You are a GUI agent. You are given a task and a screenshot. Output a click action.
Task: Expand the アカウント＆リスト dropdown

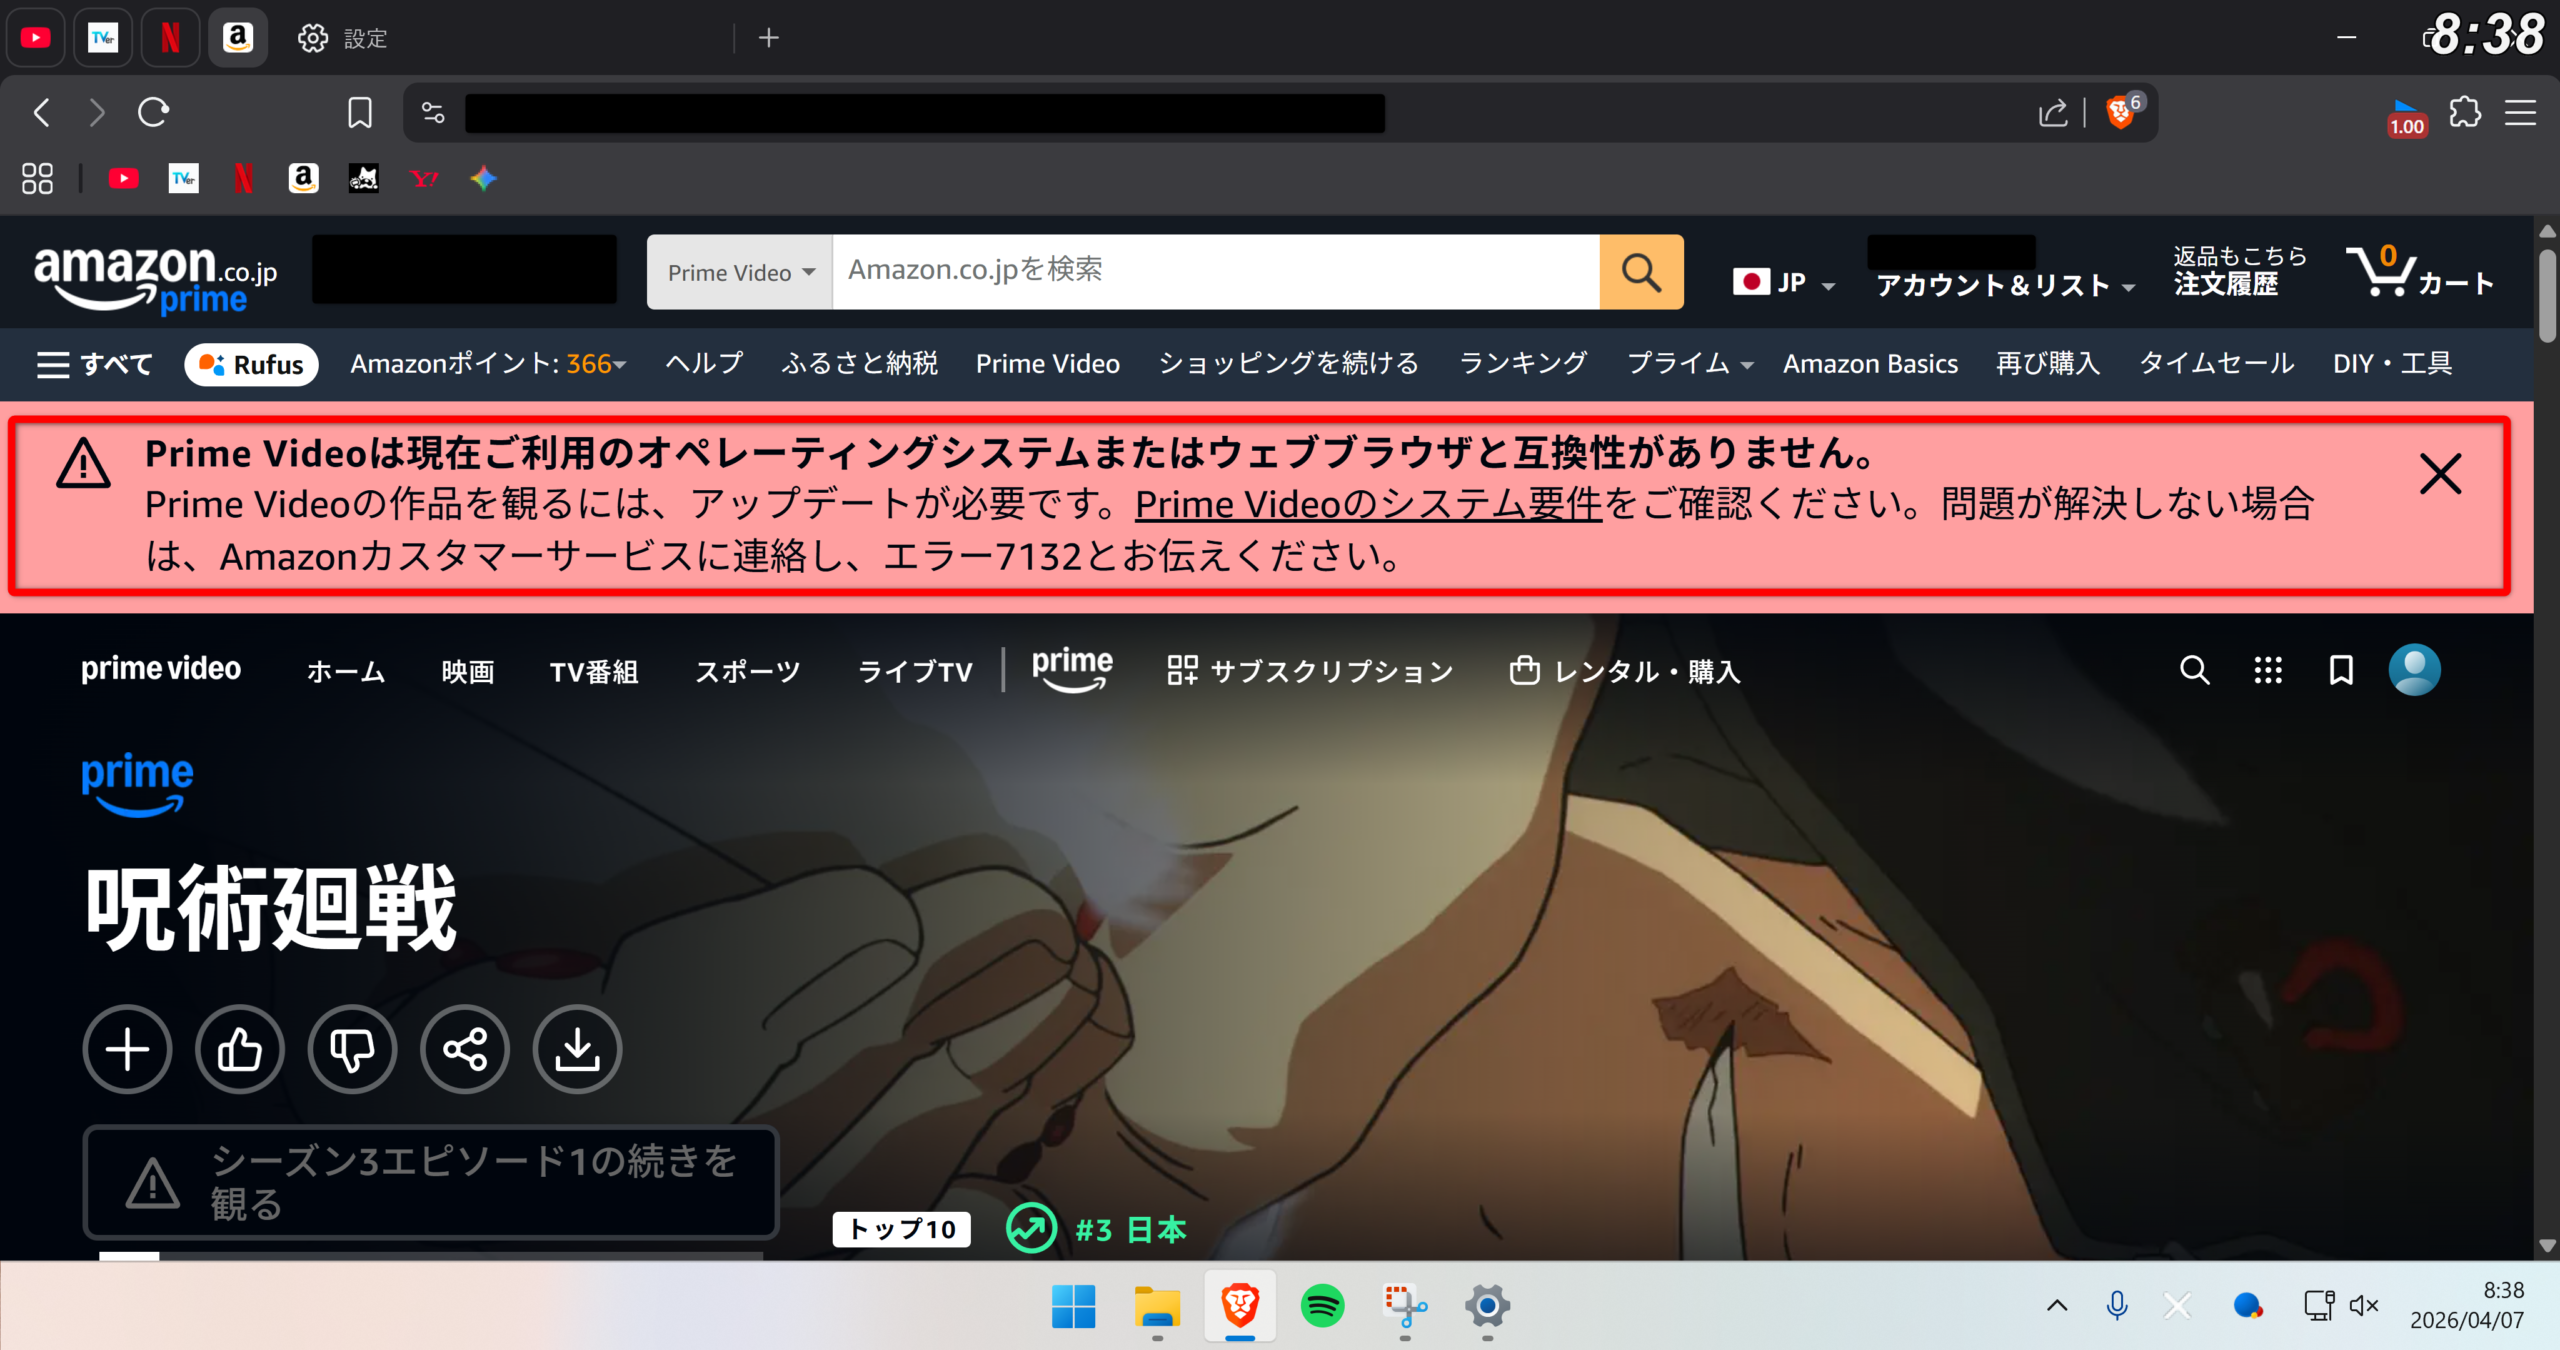click(2005, 285)
